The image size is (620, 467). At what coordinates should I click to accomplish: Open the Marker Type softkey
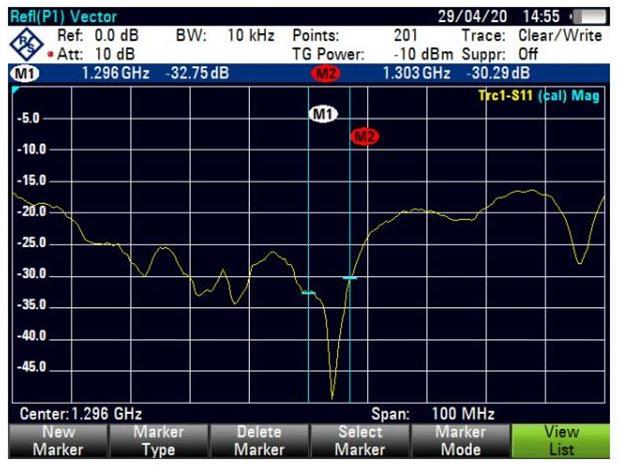point(159,441)
